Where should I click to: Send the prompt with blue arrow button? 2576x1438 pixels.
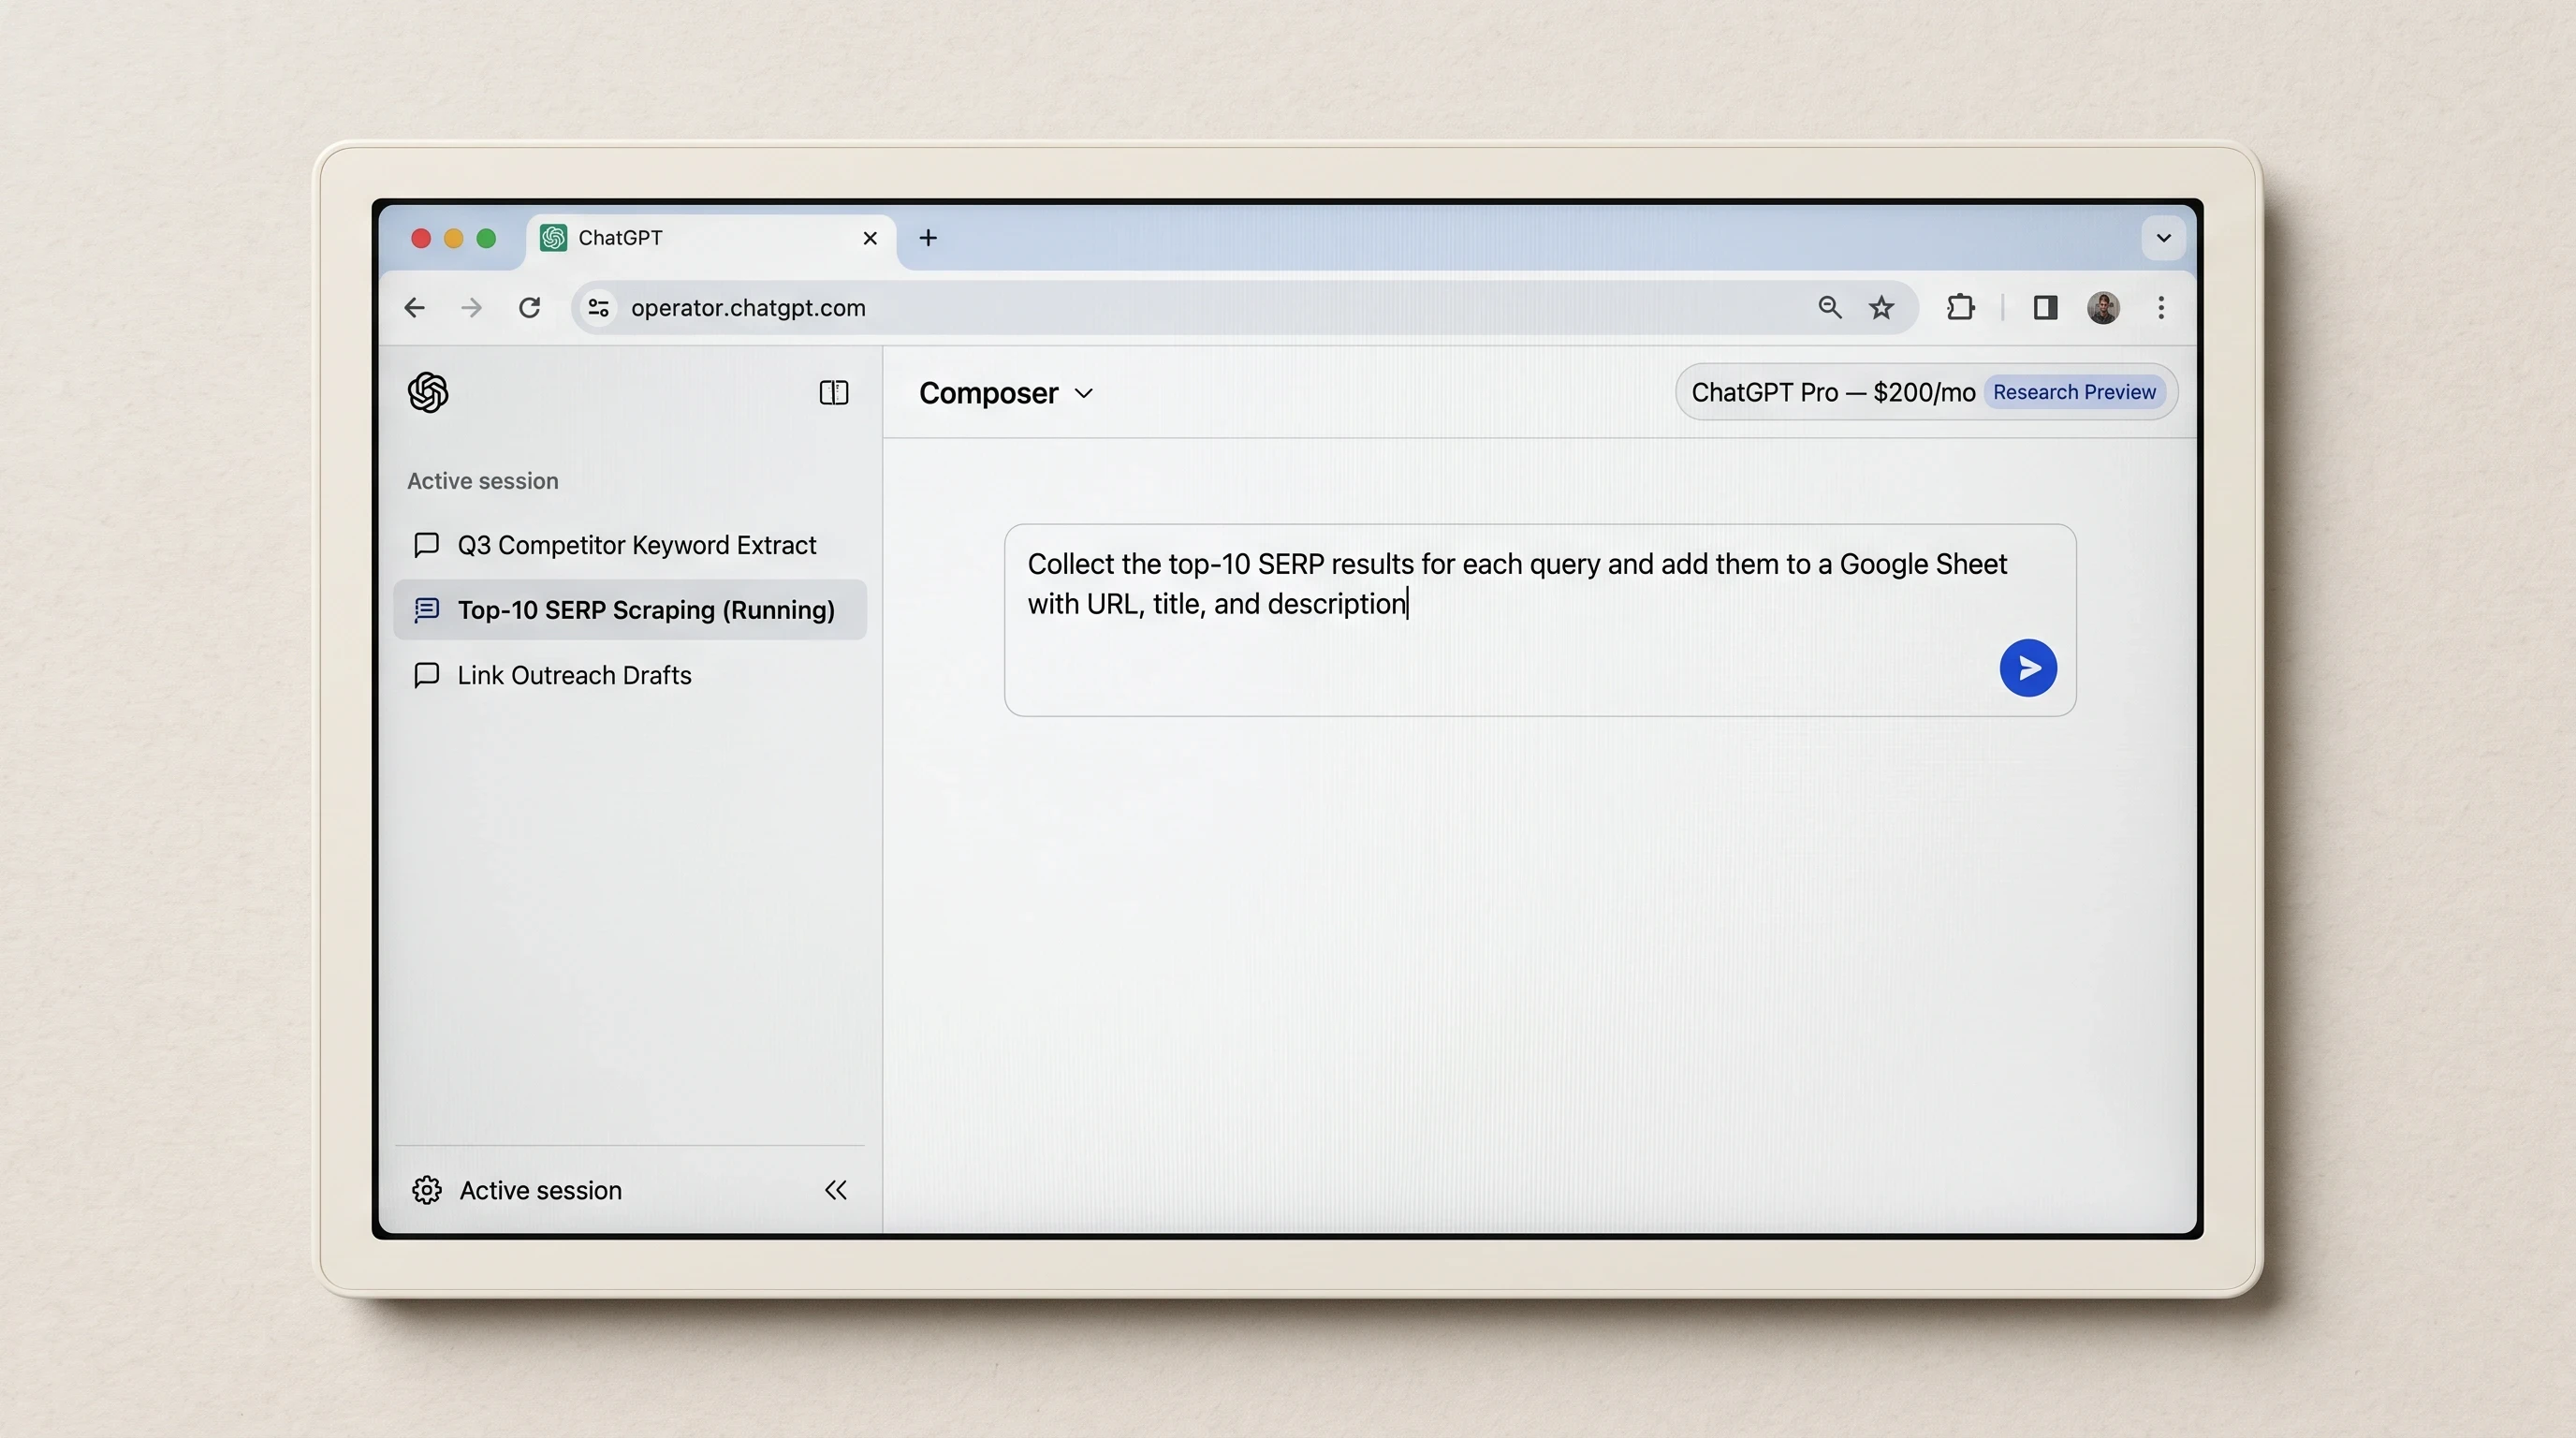point(2028,668)
